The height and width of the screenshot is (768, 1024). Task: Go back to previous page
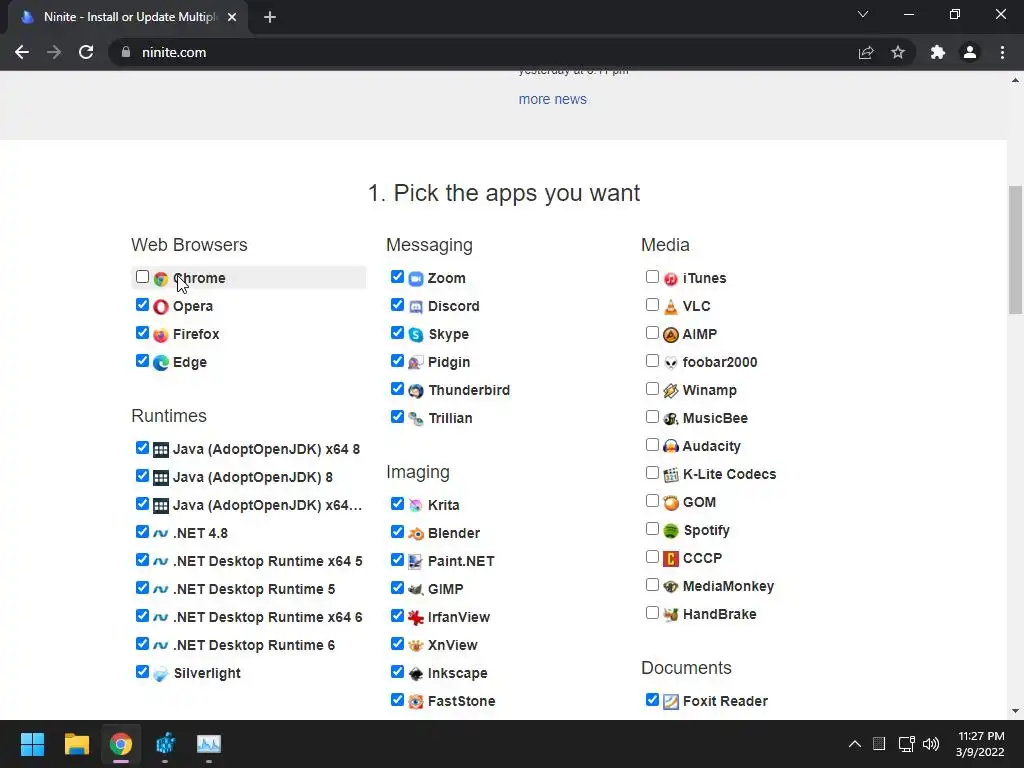[x=22, y=52]
